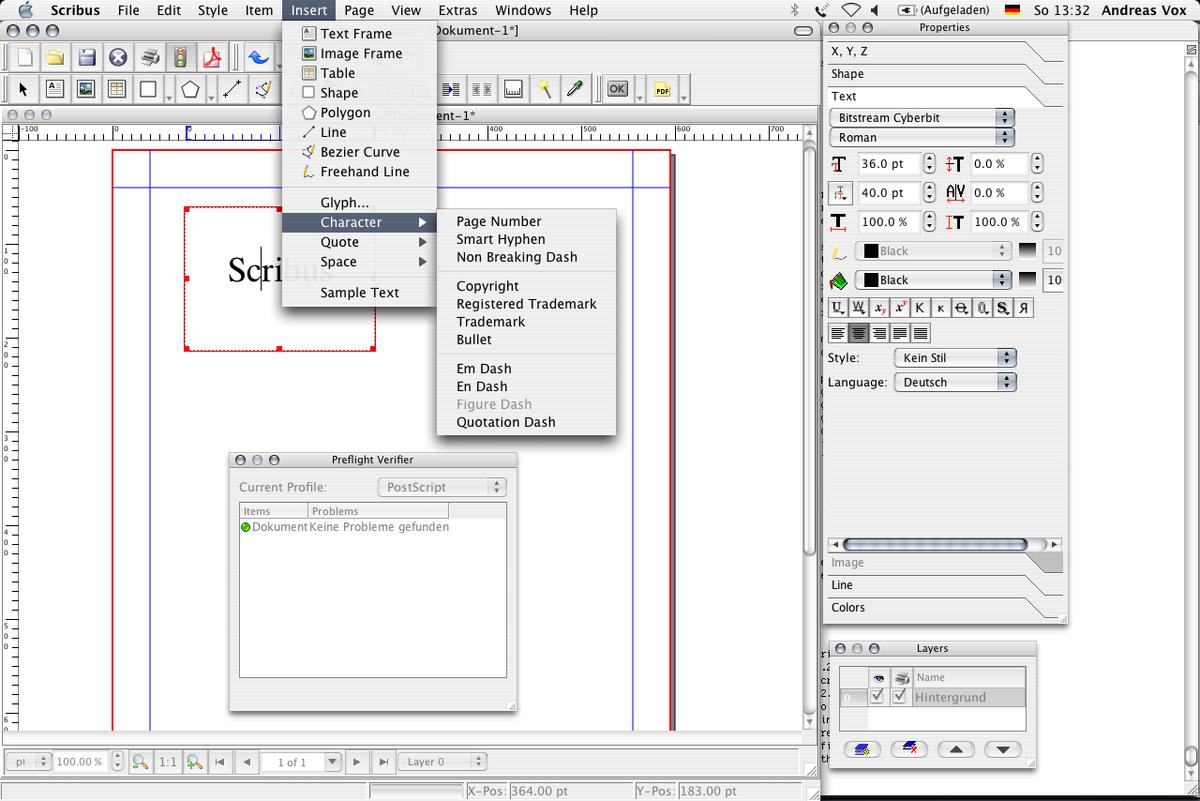
Task: Select the Copy Item Properties wand tool
Action: tap(544, 89)
